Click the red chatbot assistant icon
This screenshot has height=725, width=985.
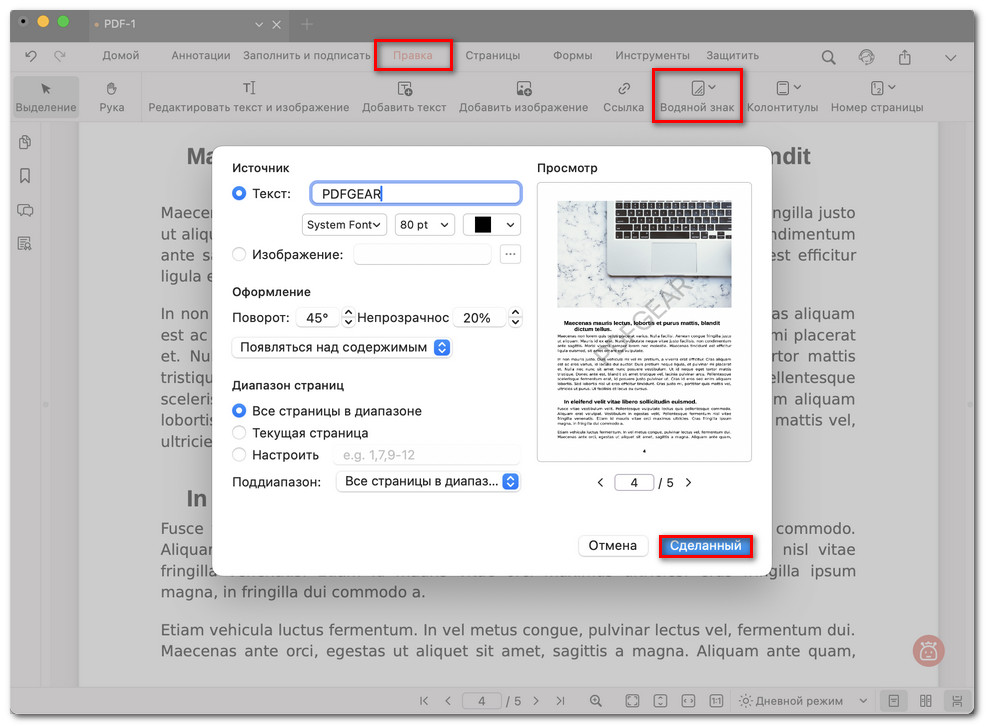tap(928, 651)
